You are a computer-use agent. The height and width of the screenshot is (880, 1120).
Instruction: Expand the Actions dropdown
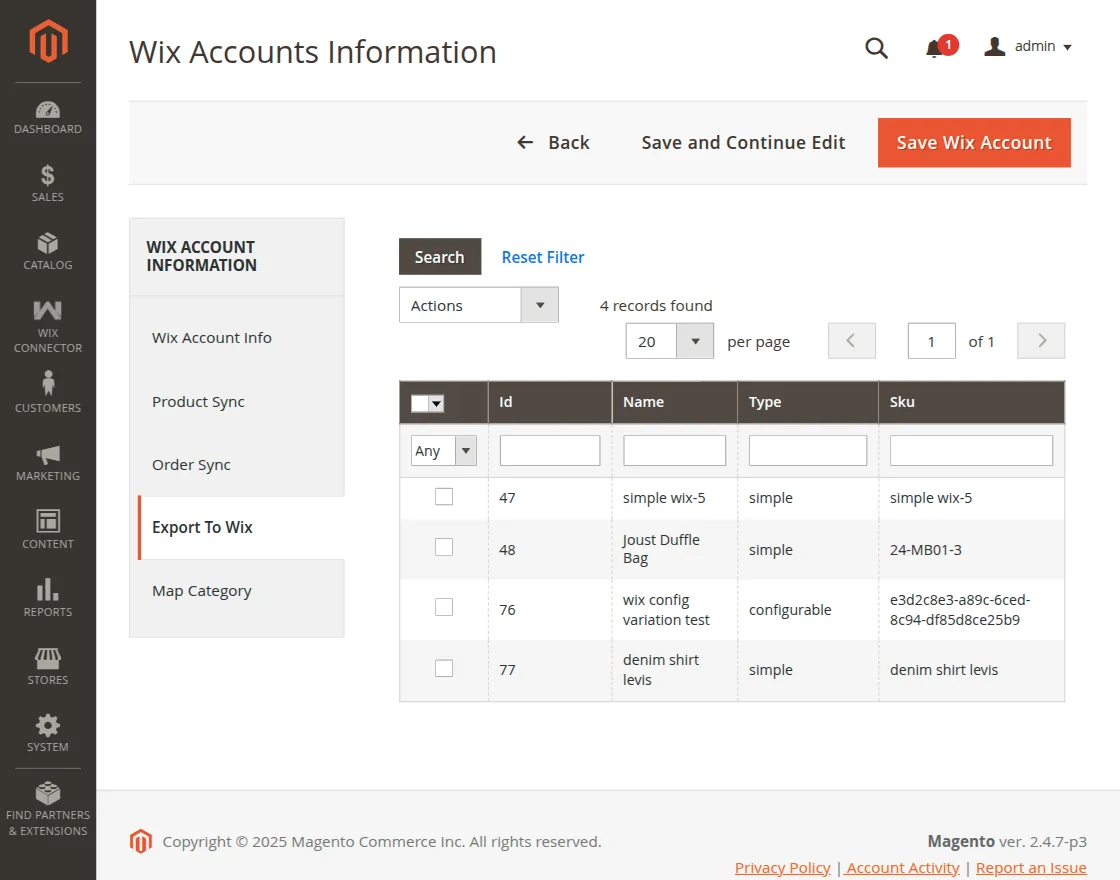pos(478,305)
